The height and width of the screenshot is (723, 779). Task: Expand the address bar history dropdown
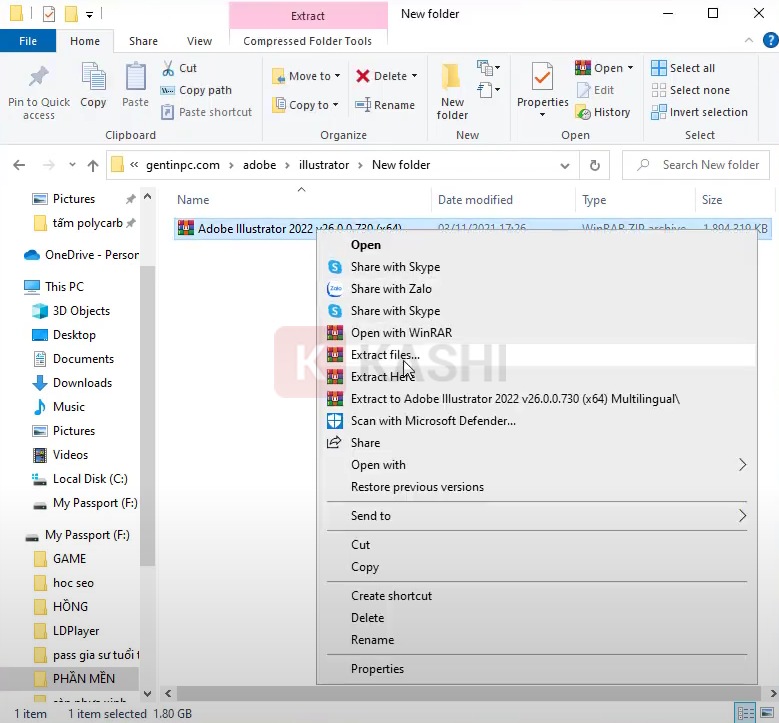565,165
